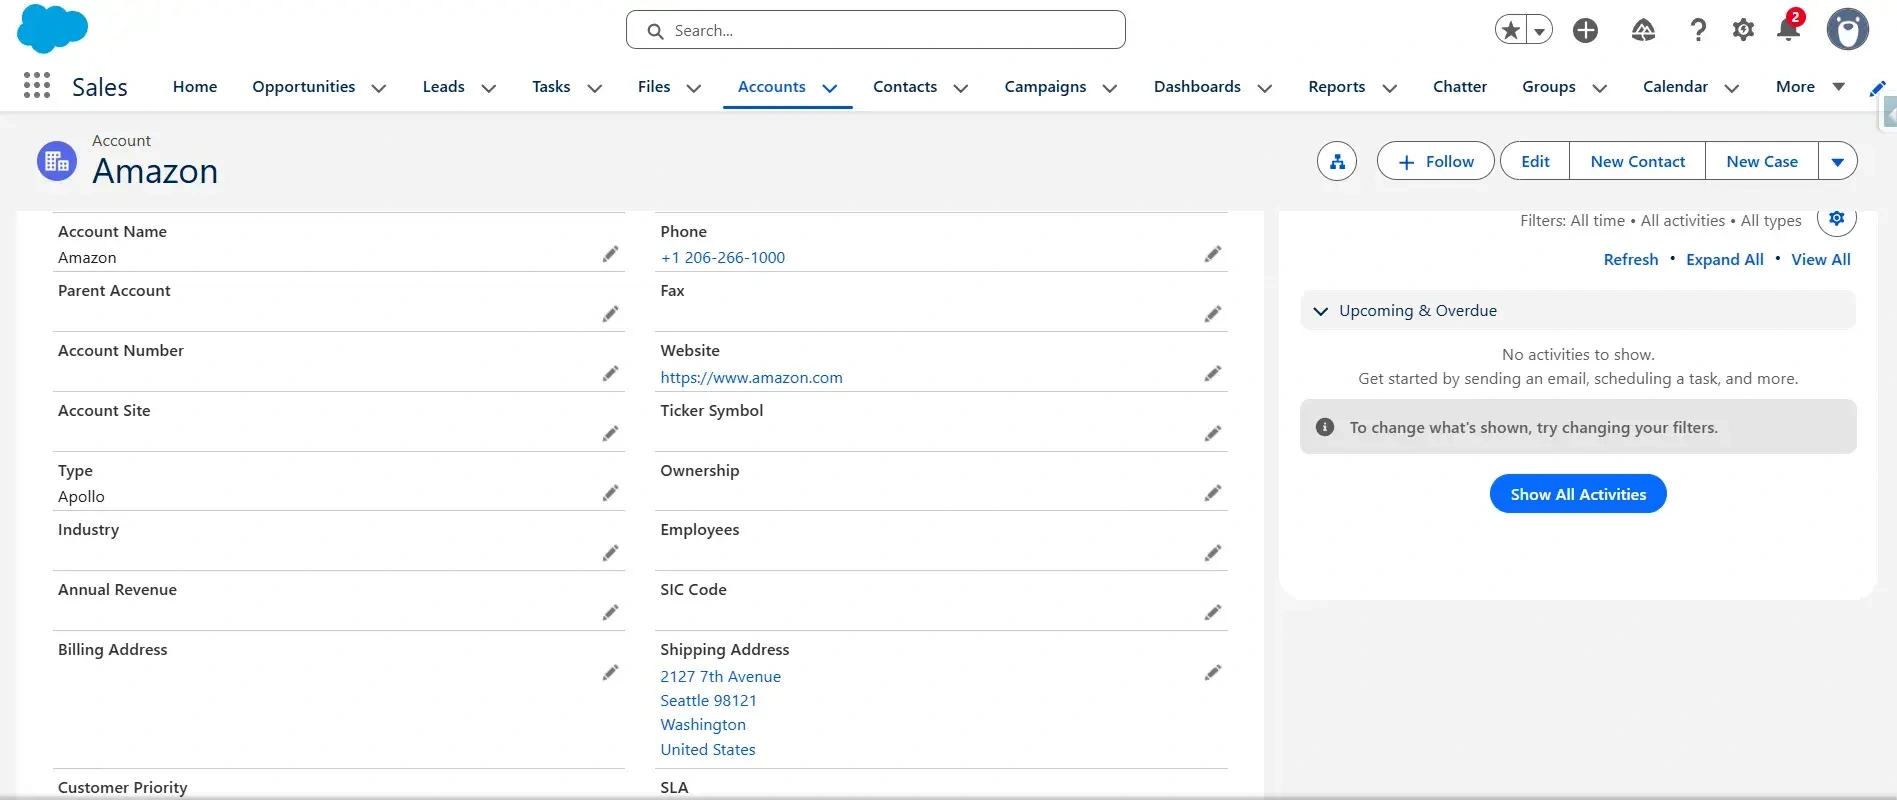Open the App Launcher grid icon
The image size is (1897, 803).
pos(37,86)
